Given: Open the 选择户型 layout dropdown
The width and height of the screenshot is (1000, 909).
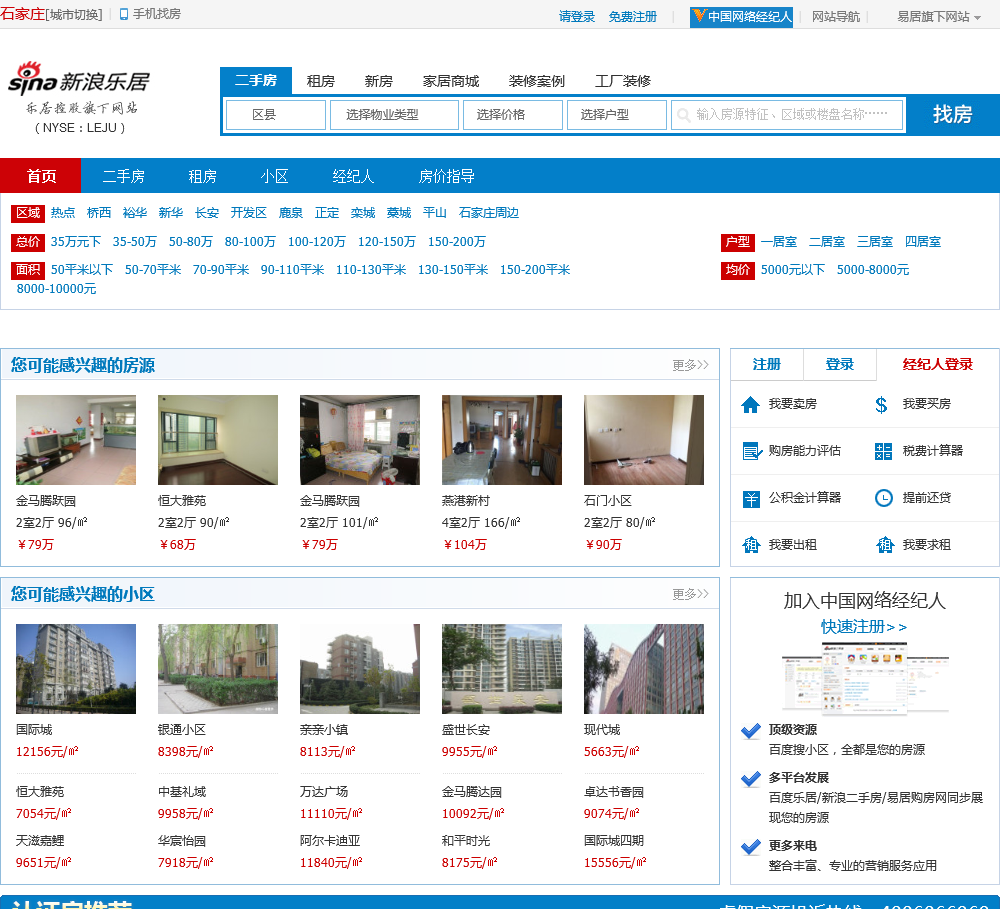Looking at the screenshot, I should click(617, 115).
